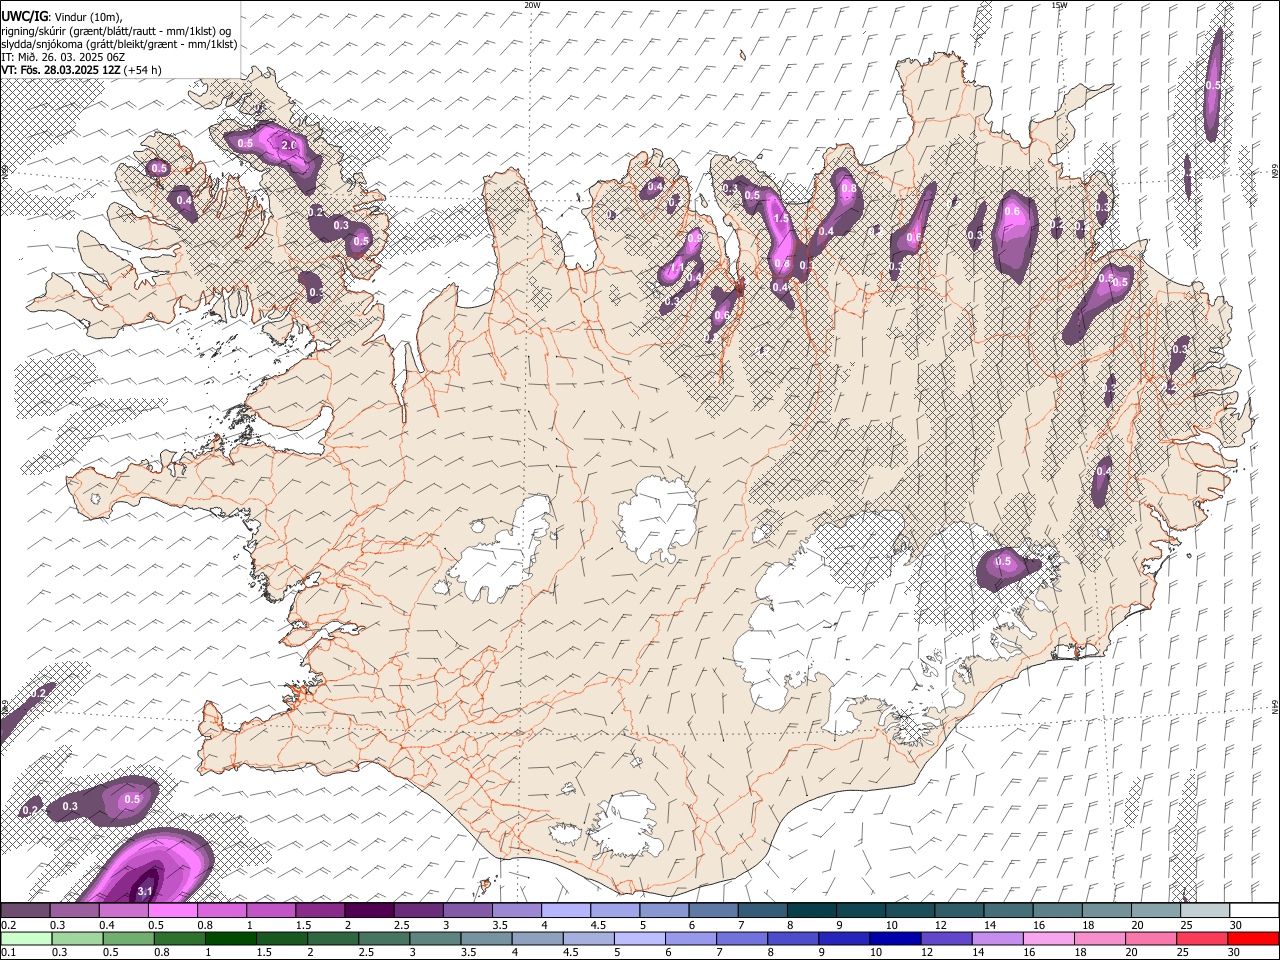Click the '15W' longitude label
The width and height of the screenshot is (1280, 960).
(1058, 5)
